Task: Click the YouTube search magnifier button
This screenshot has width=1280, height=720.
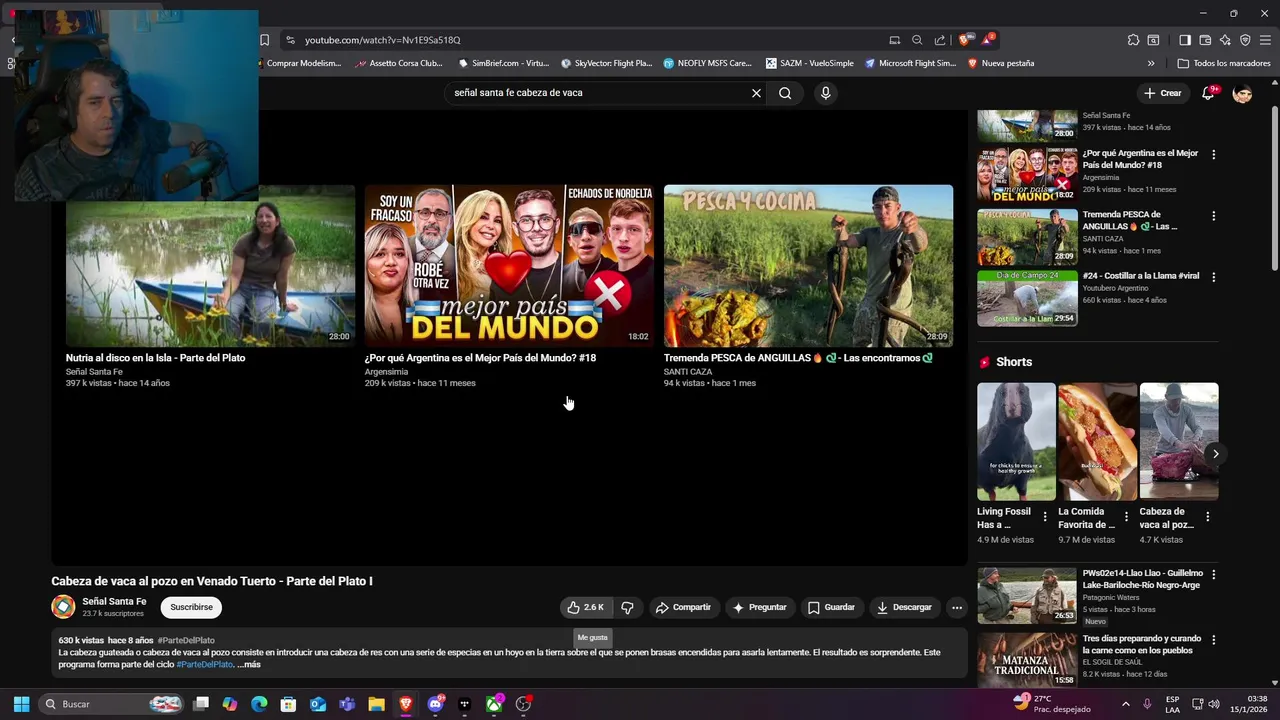Action: (785, 93)
